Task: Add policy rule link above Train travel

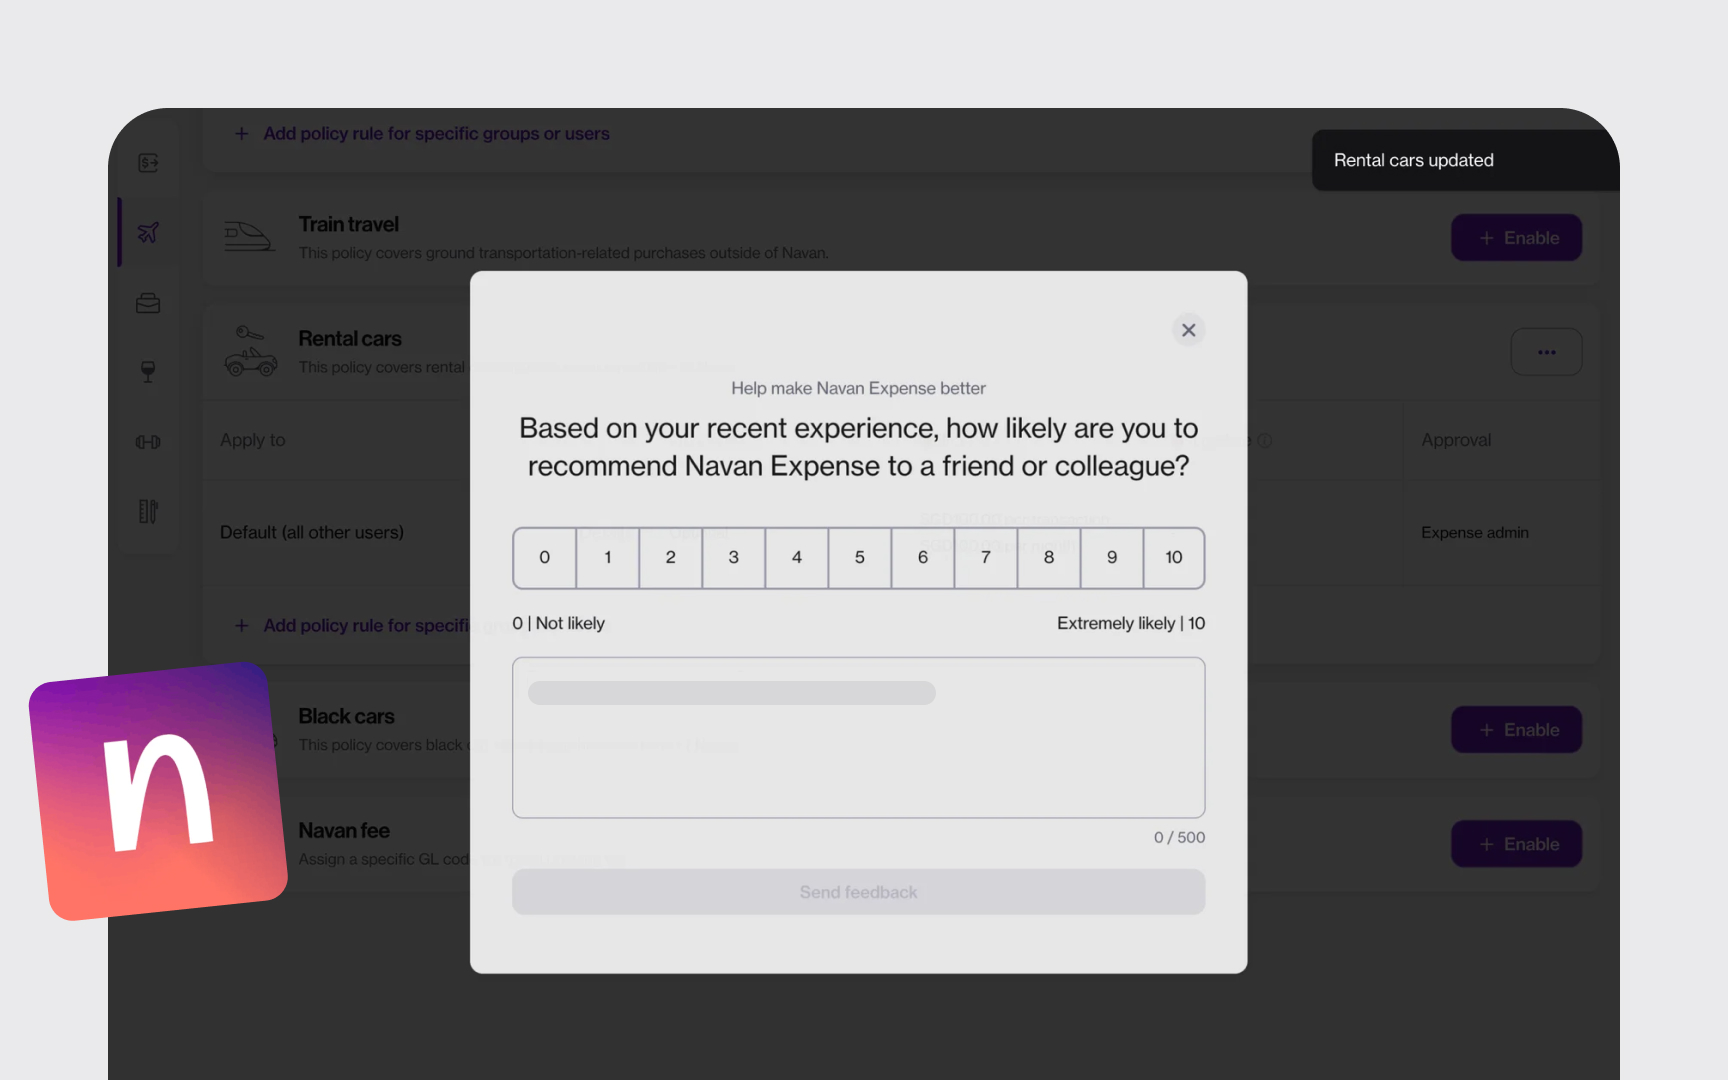Action: coord(422,133)
